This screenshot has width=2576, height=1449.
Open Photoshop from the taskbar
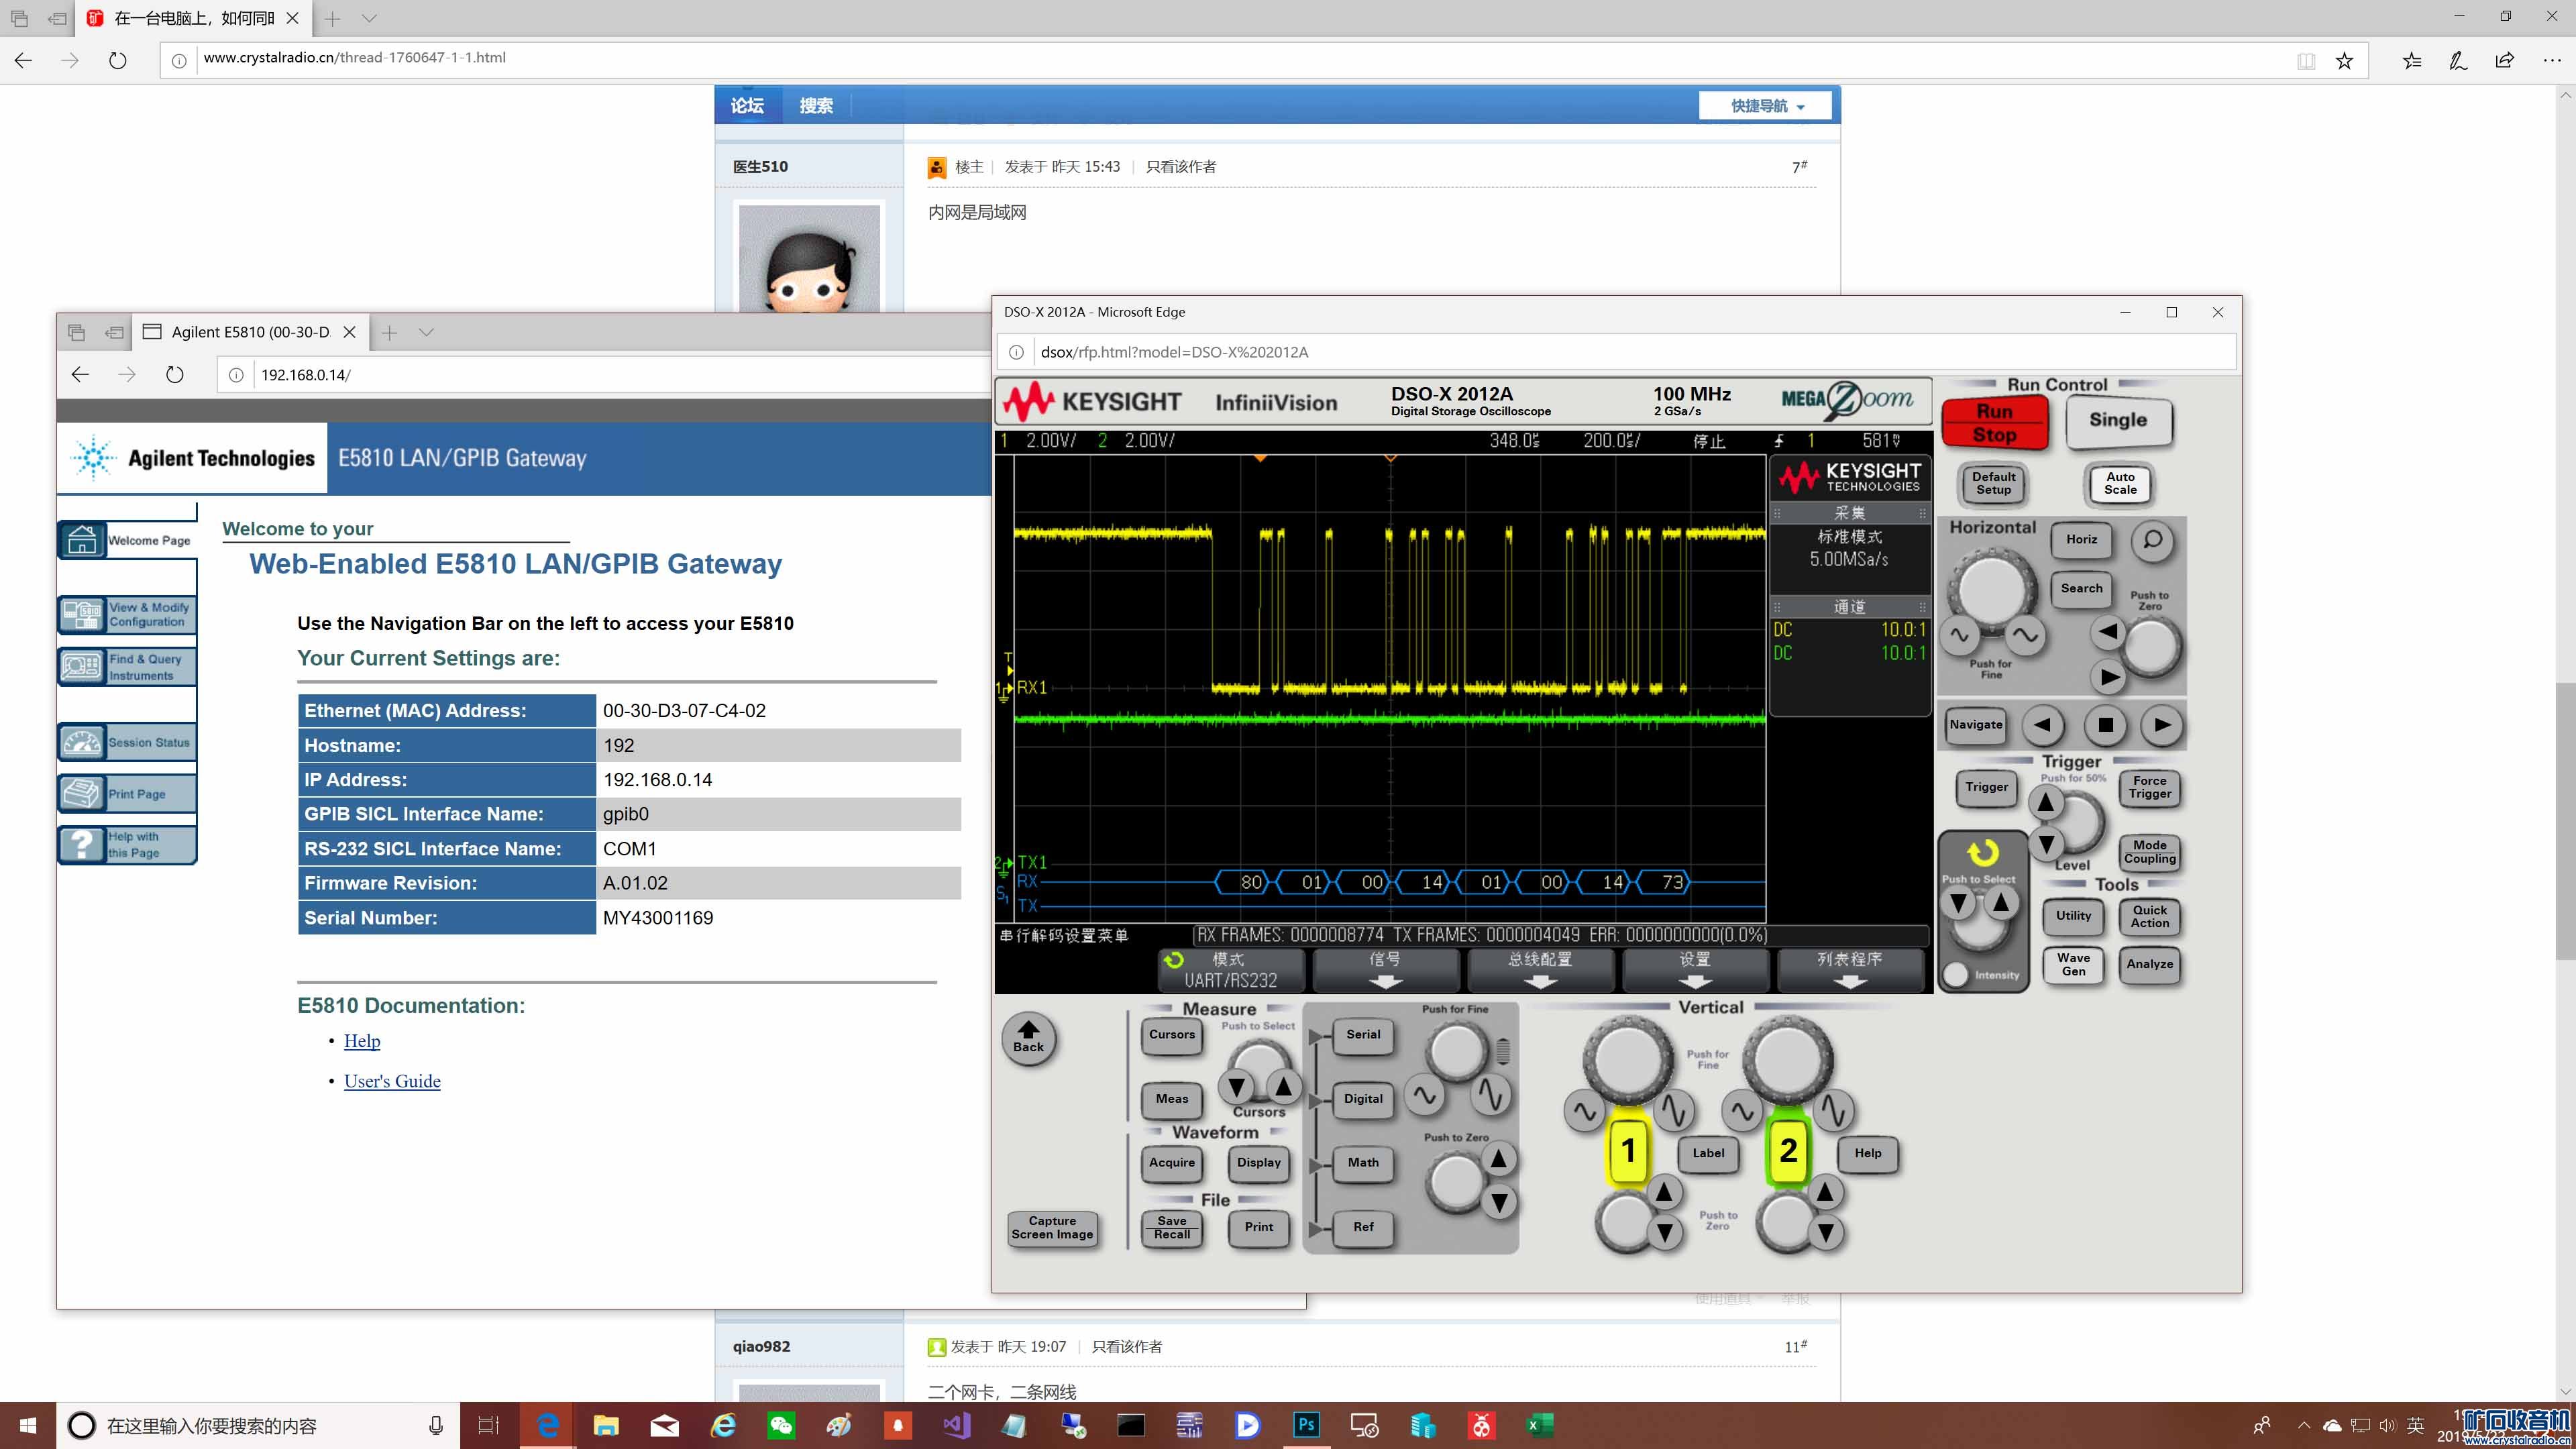tap(1306, 1425)
